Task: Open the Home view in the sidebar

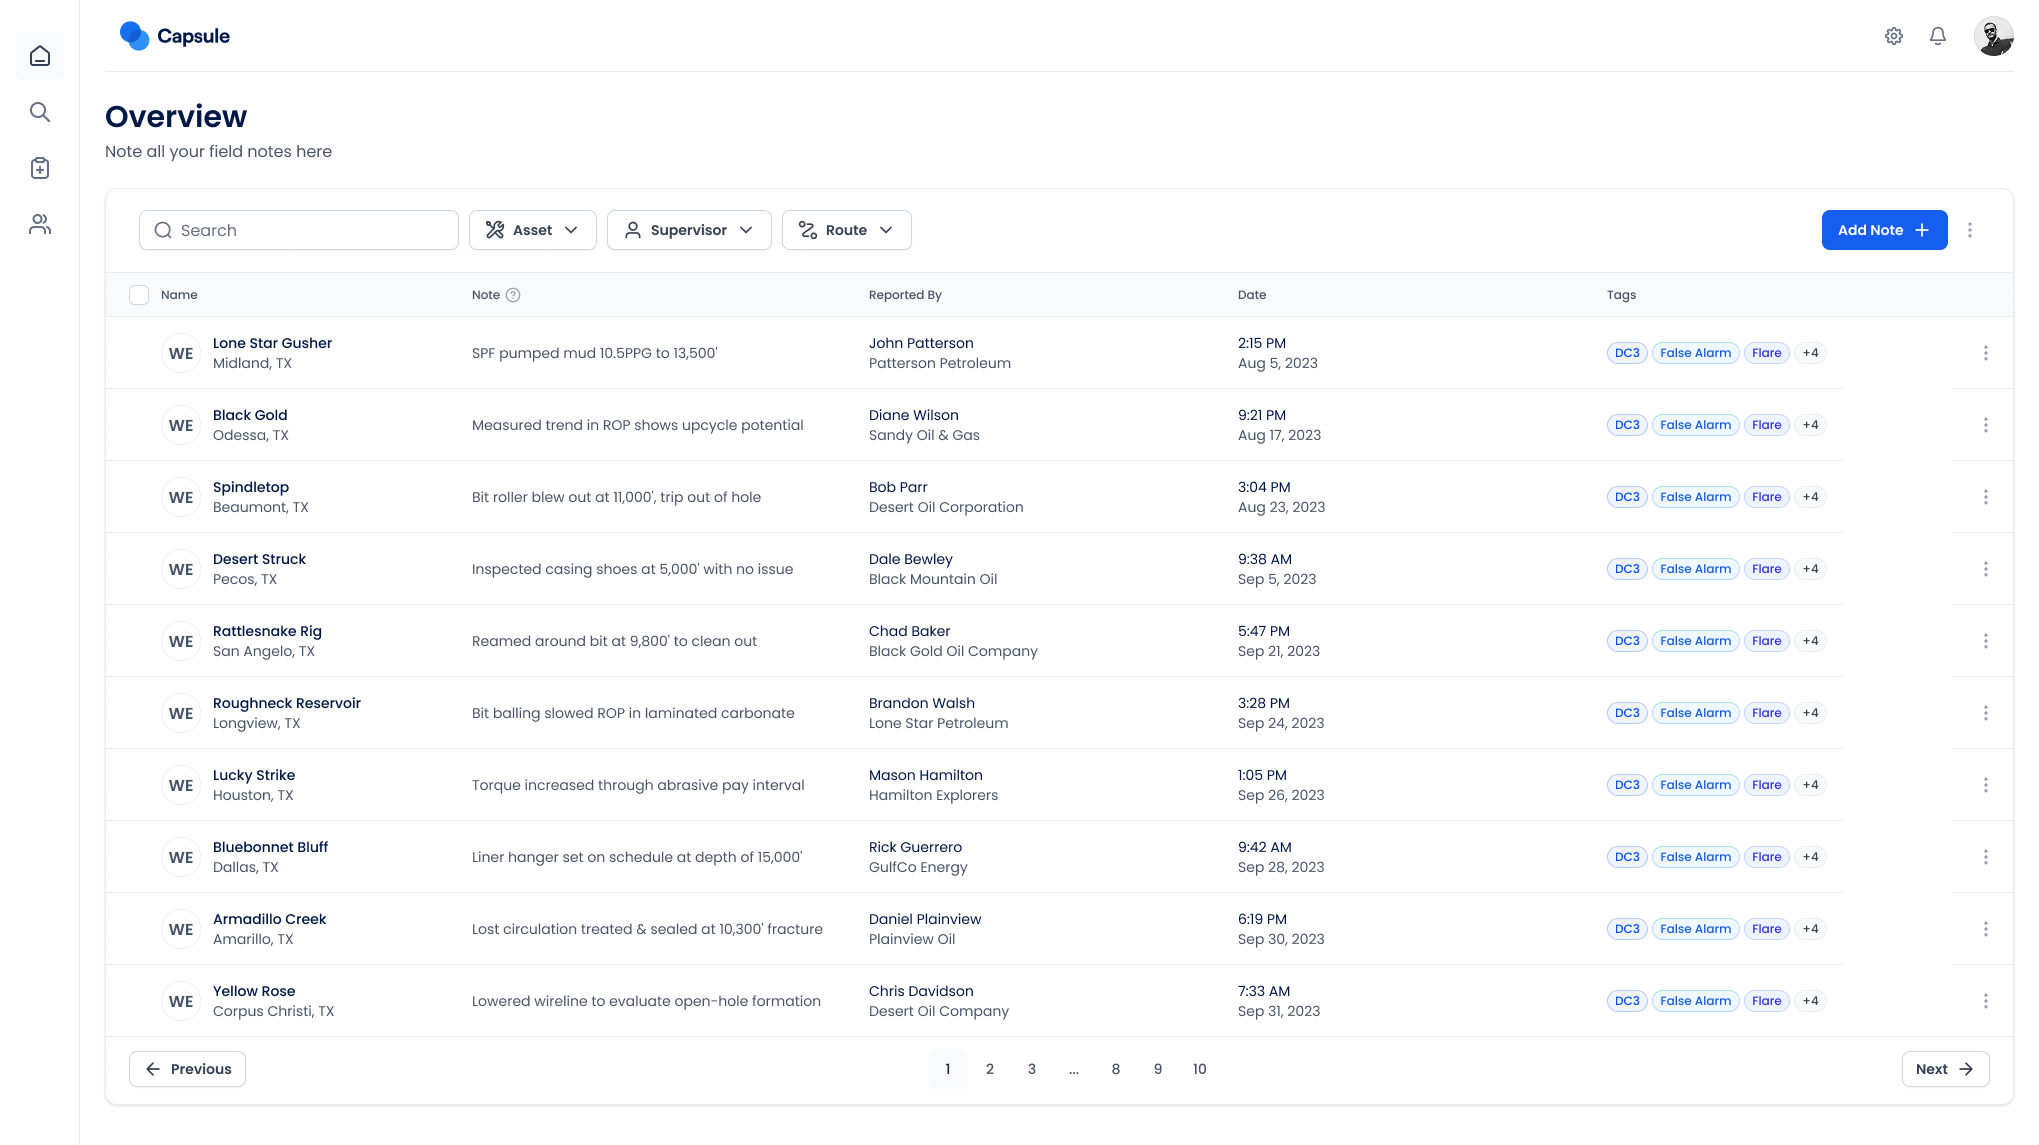Action: 39,56
